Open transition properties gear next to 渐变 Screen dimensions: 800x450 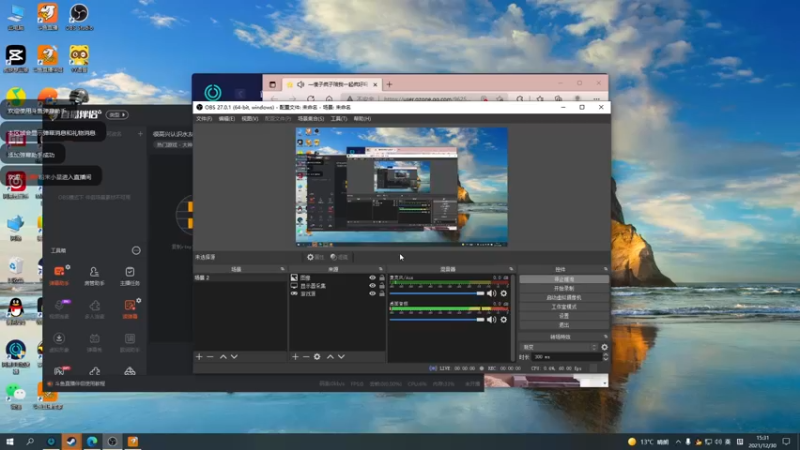pos(605,347)
